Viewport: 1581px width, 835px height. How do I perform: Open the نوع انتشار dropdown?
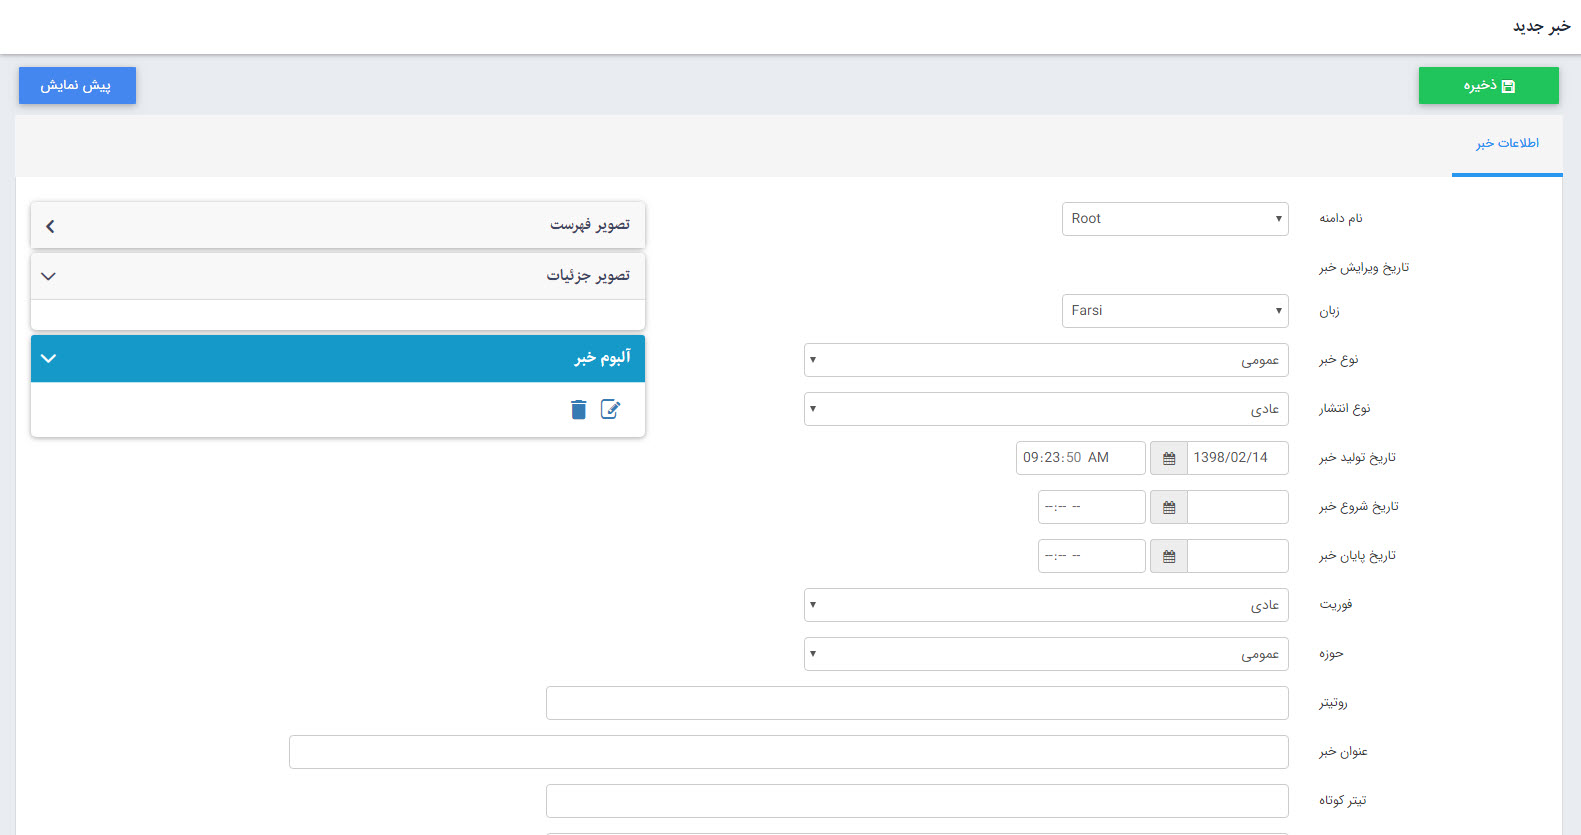click(x=1045, y=409)
